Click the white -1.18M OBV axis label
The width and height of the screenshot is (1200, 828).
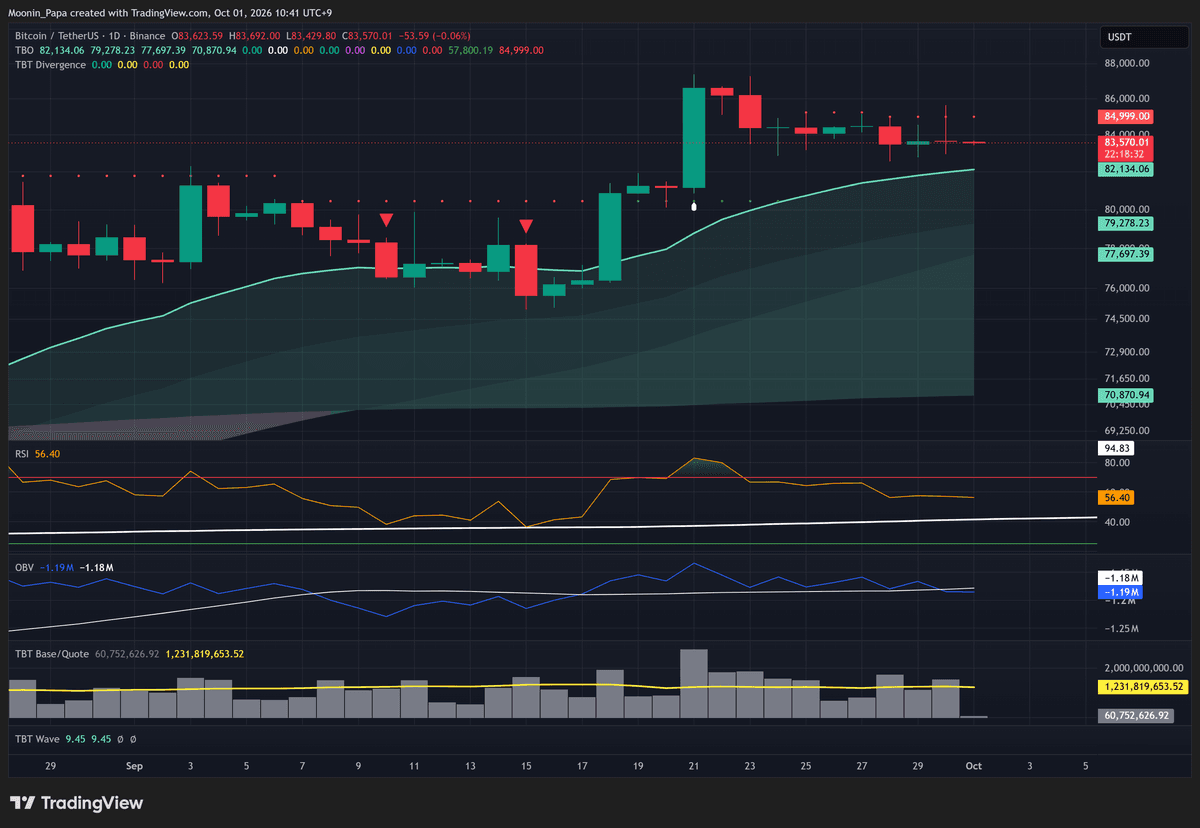point(1120,578)
